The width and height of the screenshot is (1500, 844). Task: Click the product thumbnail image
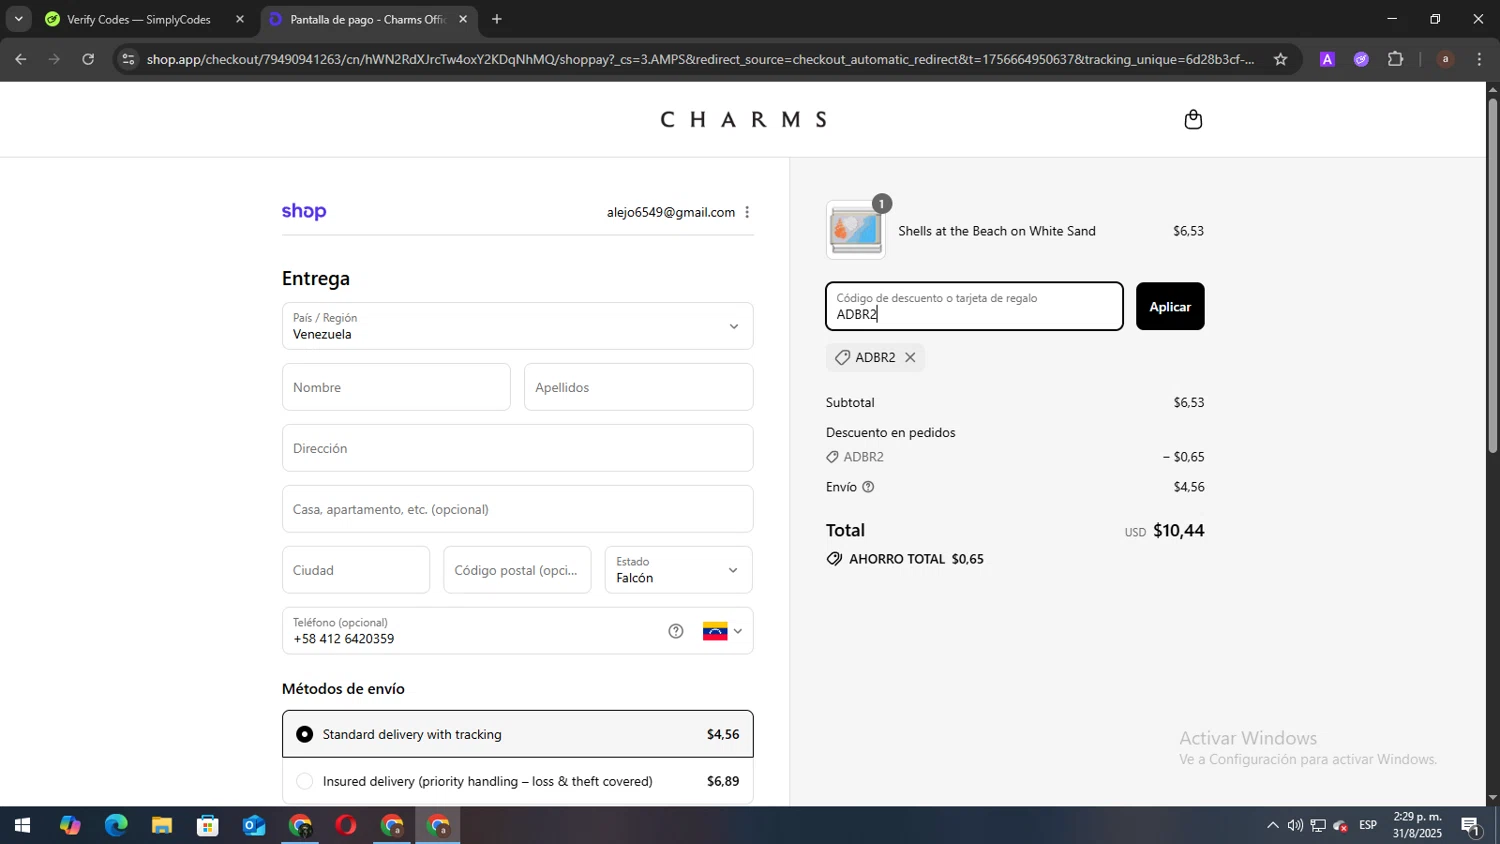855,230
